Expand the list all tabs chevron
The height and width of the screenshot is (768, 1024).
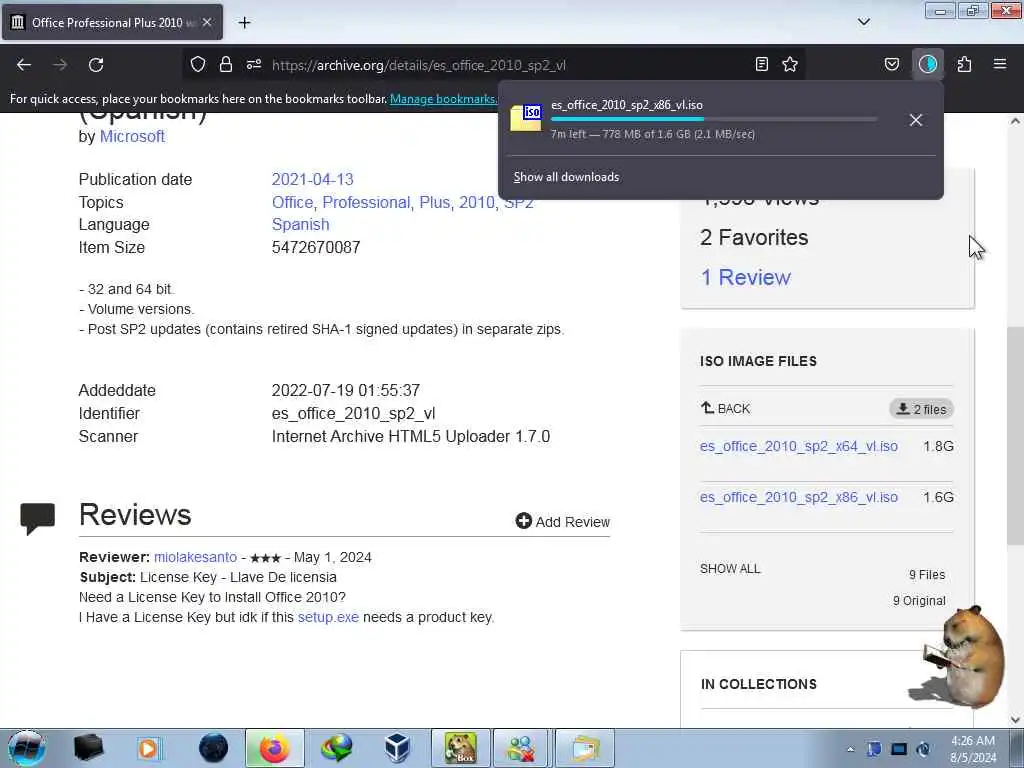tap(864, 22)
